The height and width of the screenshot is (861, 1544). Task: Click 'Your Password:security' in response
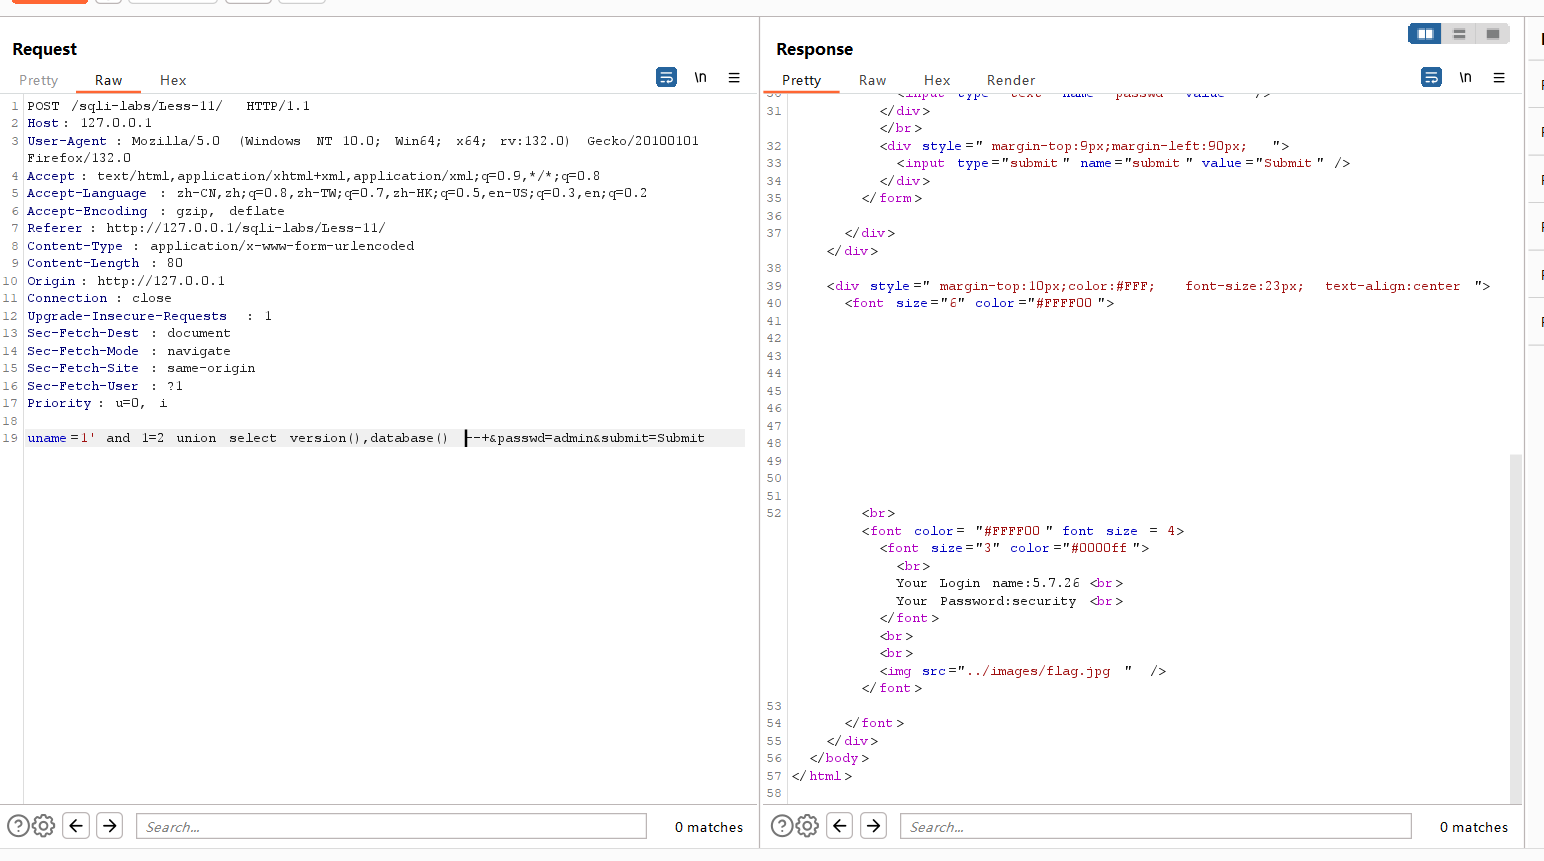pos(986,601)
